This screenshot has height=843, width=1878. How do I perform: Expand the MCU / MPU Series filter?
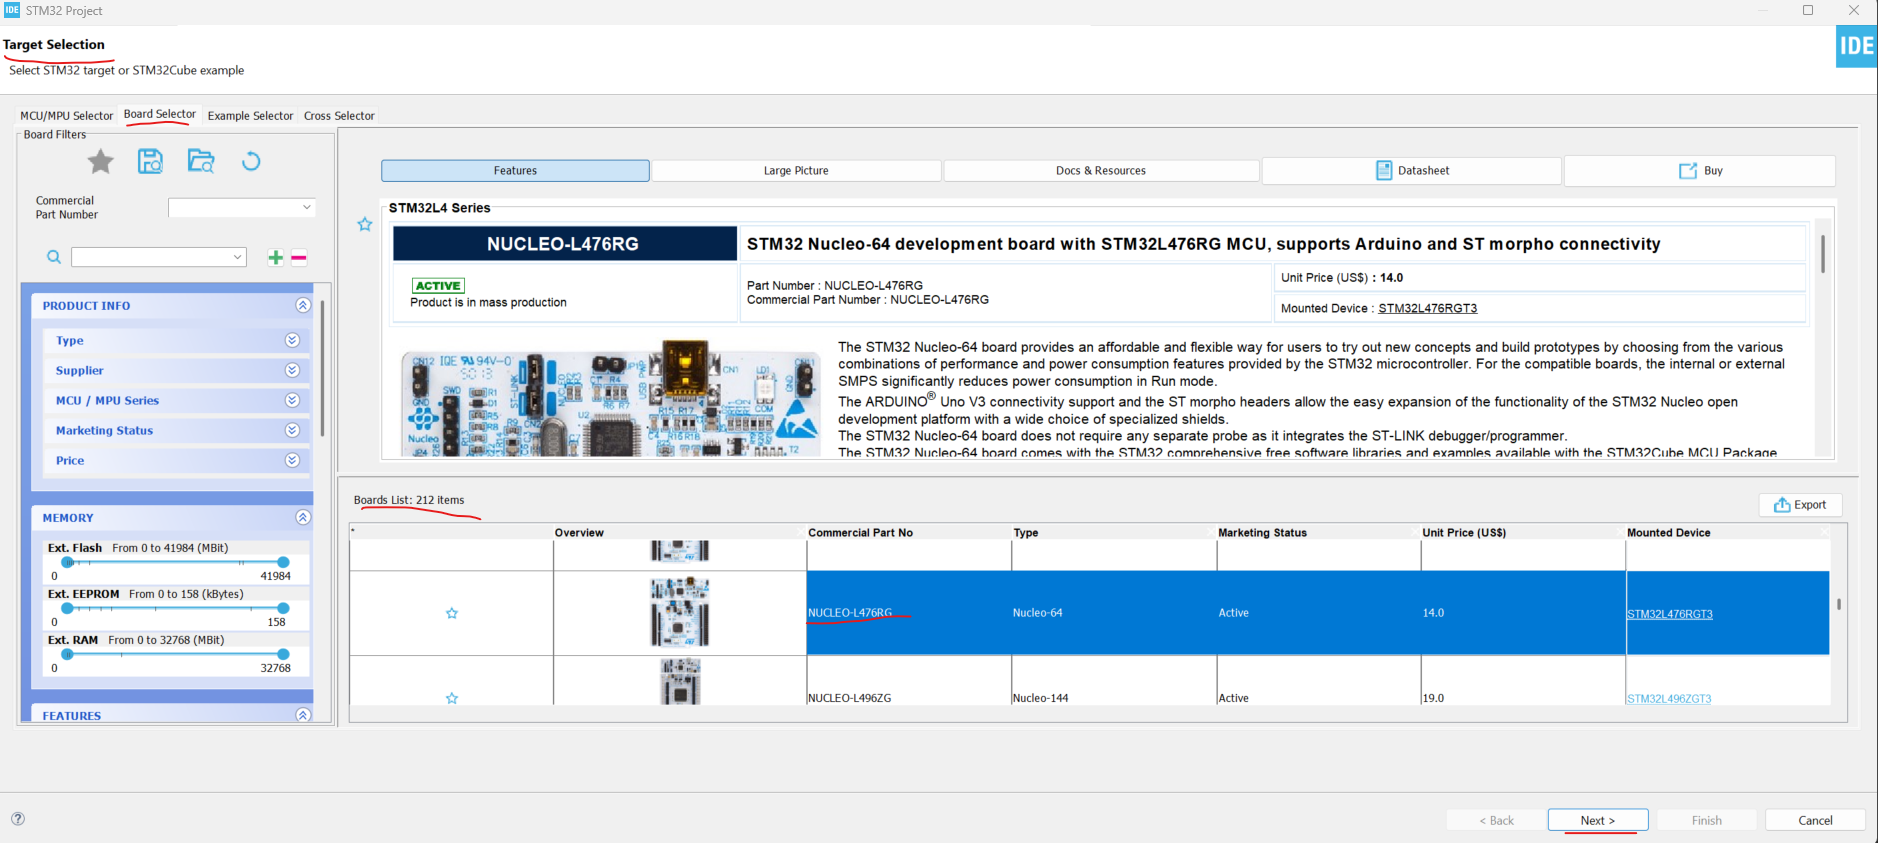[292, 400]
